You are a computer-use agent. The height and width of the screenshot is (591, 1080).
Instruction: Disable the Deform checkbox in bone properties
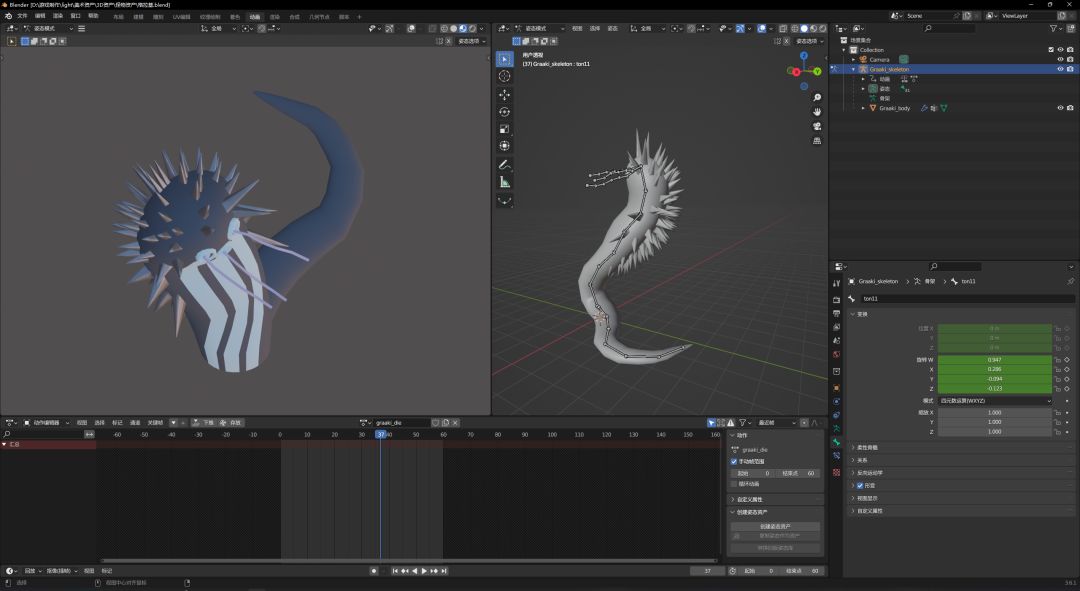(x=860, y=485)
